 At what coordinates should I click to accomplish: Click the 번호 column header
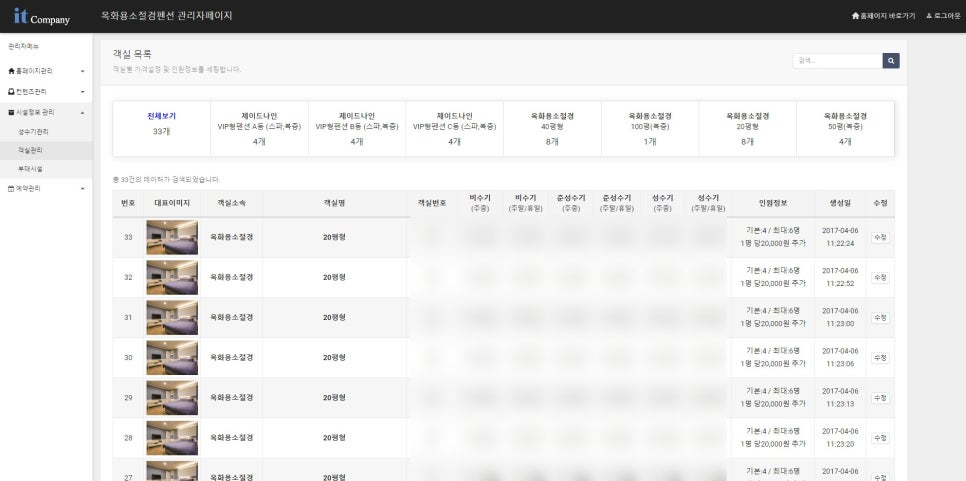(128, 203)
